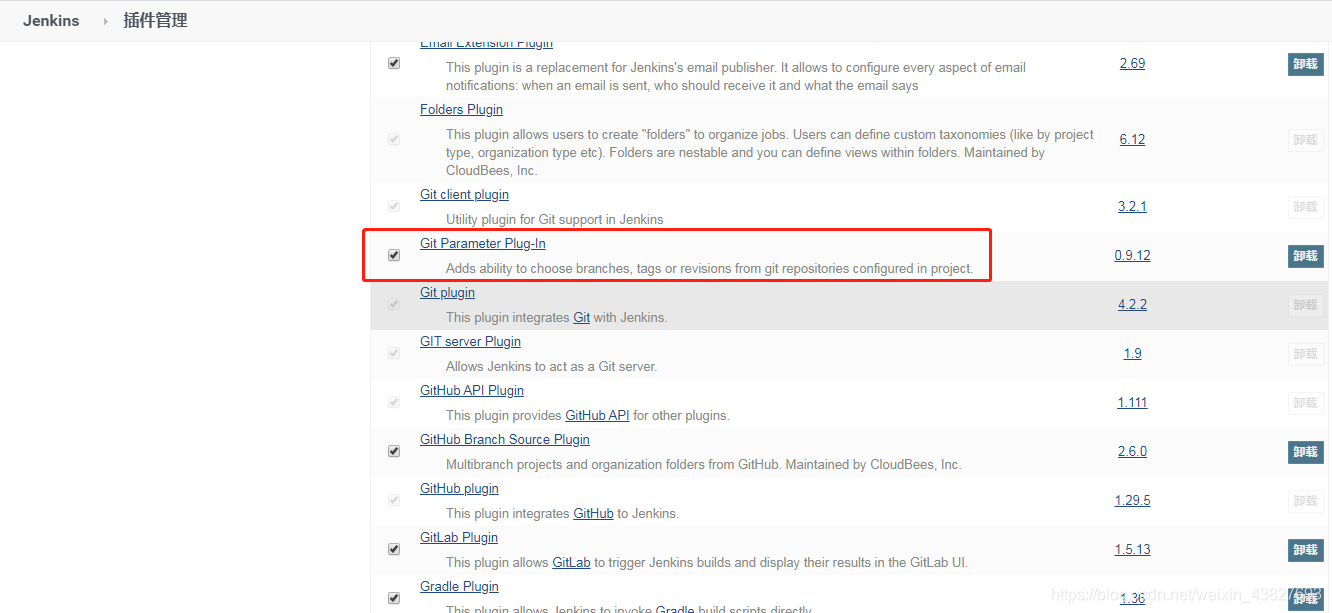Open the Jenkins breadcrumb link
Viewport: 1332px width, 613px height.
[x=51, y=20]
